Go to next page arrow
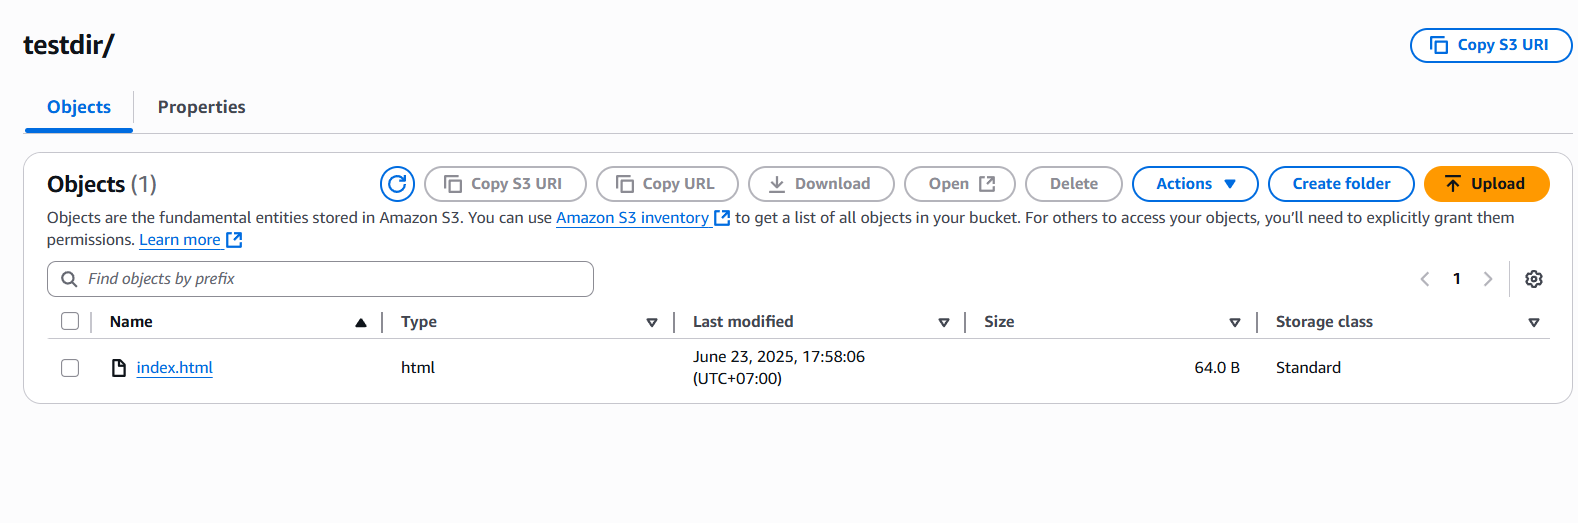The width and height of the screenshot is (1578, 523). [1488, 279]
